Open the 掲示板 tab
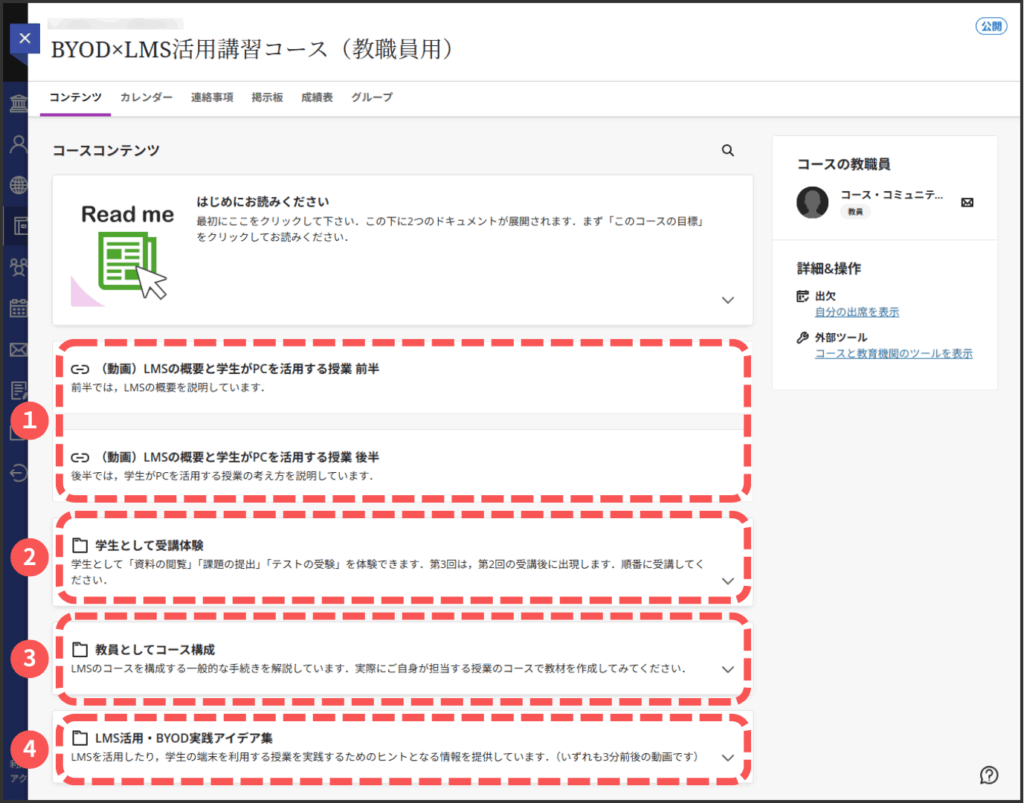The image size is (1024, 803). point(267,97)
